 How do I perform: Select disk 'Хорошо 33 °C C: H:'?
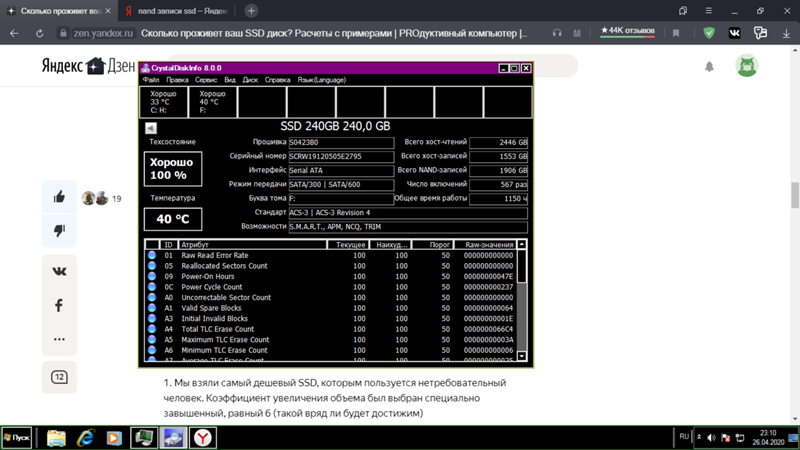tap(164, 102)
